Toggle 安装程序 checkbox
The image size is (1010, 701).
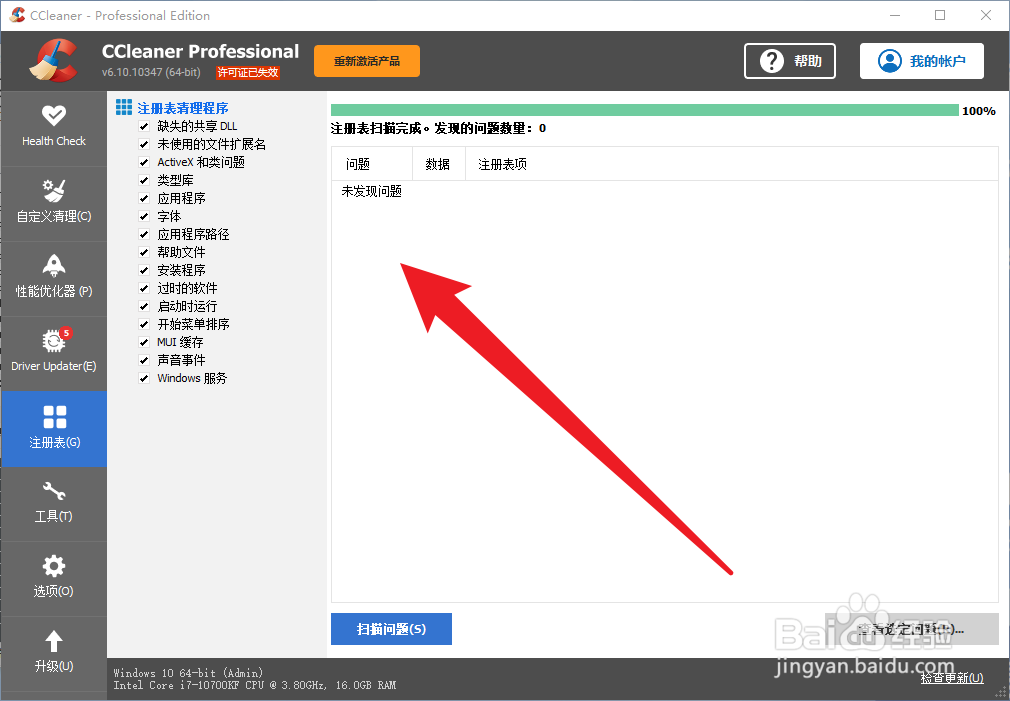point(144,271)
